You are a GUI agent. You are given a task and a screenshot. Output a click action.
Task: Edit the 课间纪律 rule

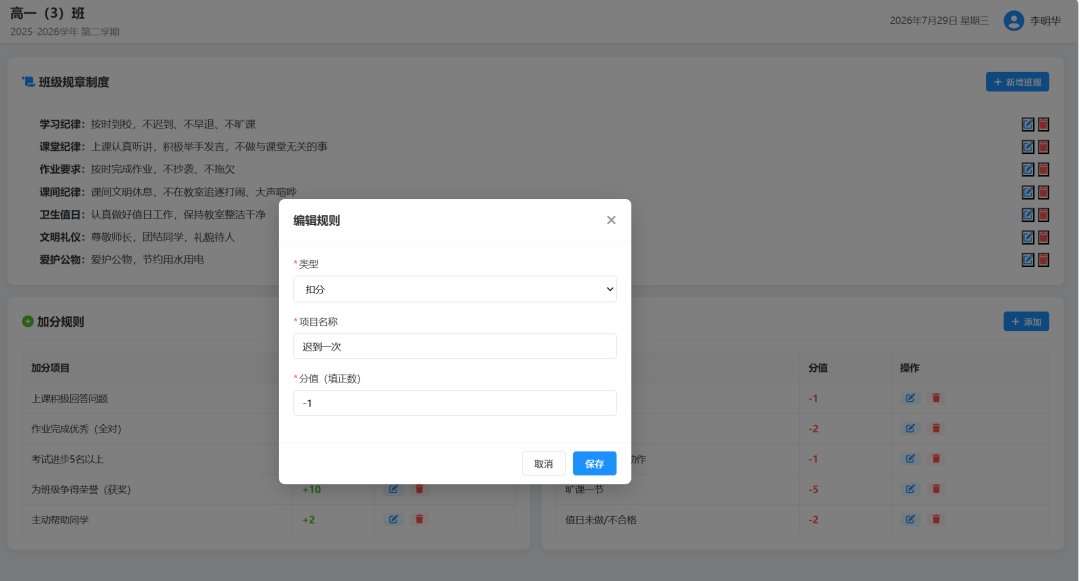(x=1028, y=192)
